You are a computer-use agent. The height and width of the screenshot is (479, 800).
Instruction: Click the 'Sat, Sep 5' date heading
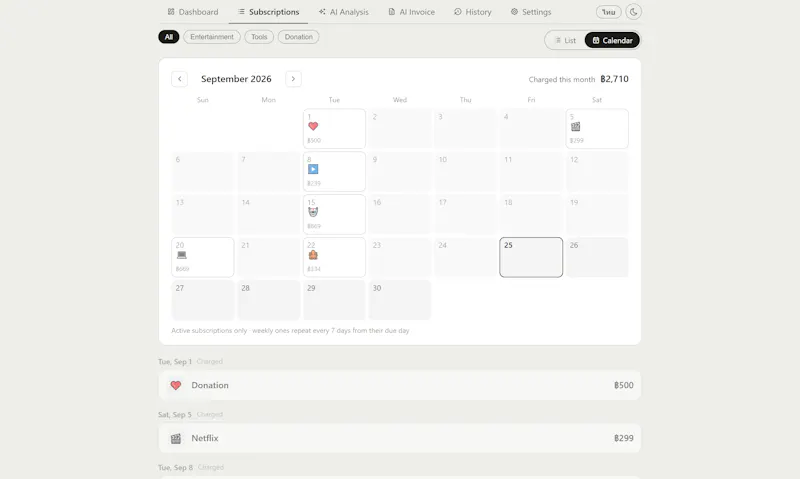tap(174, 414)
